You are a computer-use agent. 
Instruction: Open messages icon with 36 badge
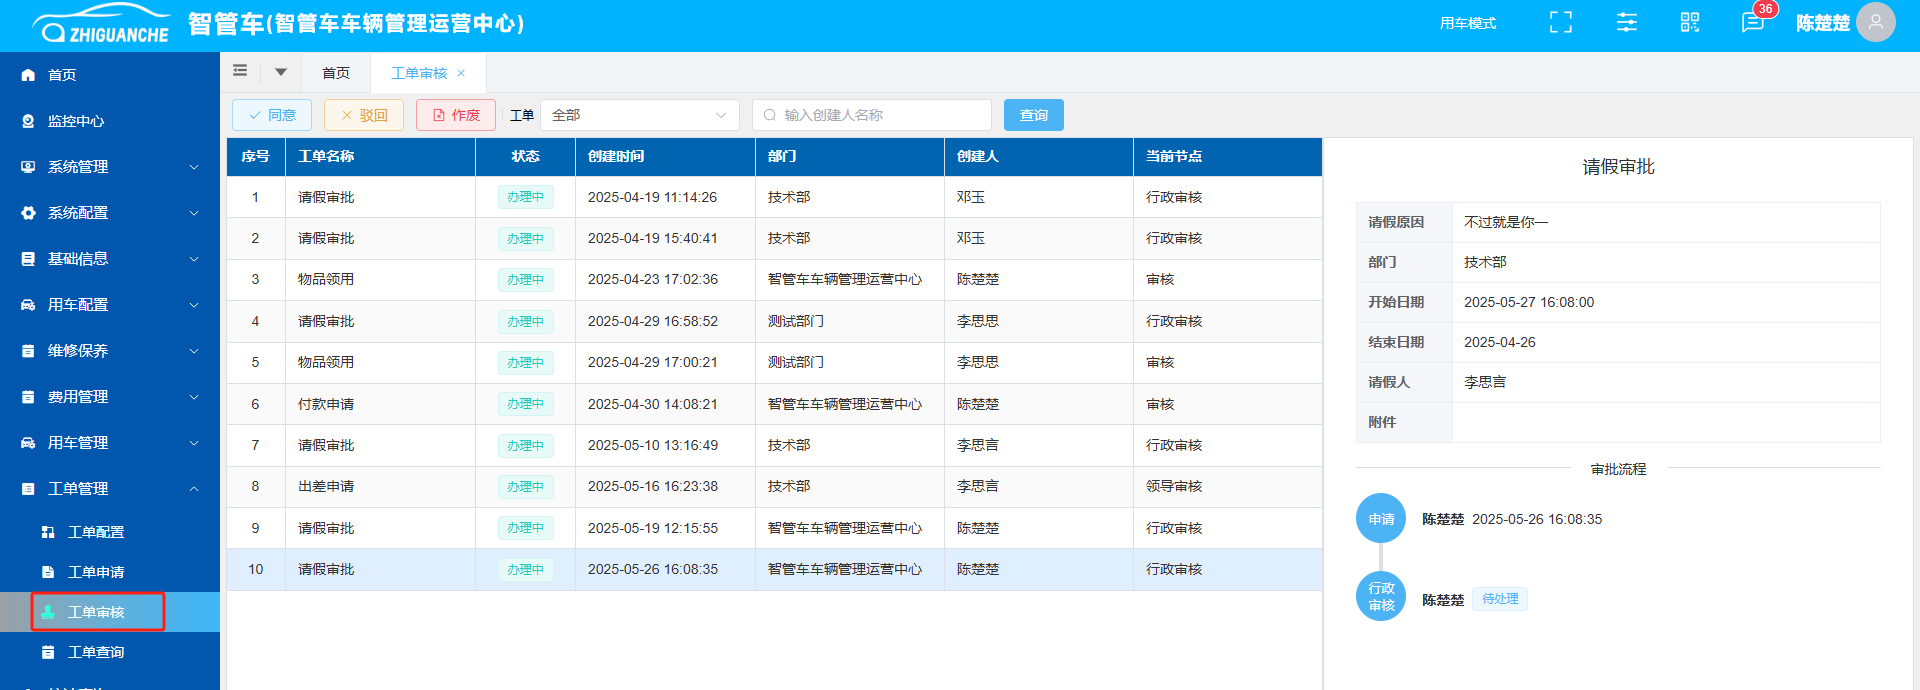click(x=1752, y=22)
